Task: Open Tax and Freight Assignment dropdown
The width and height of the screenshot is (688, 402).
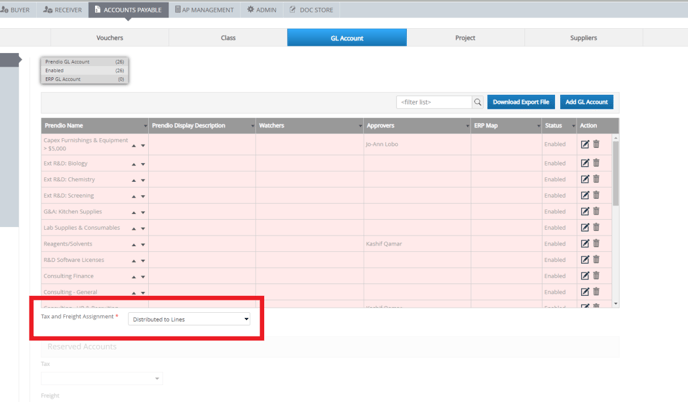Action: (189, 319)
